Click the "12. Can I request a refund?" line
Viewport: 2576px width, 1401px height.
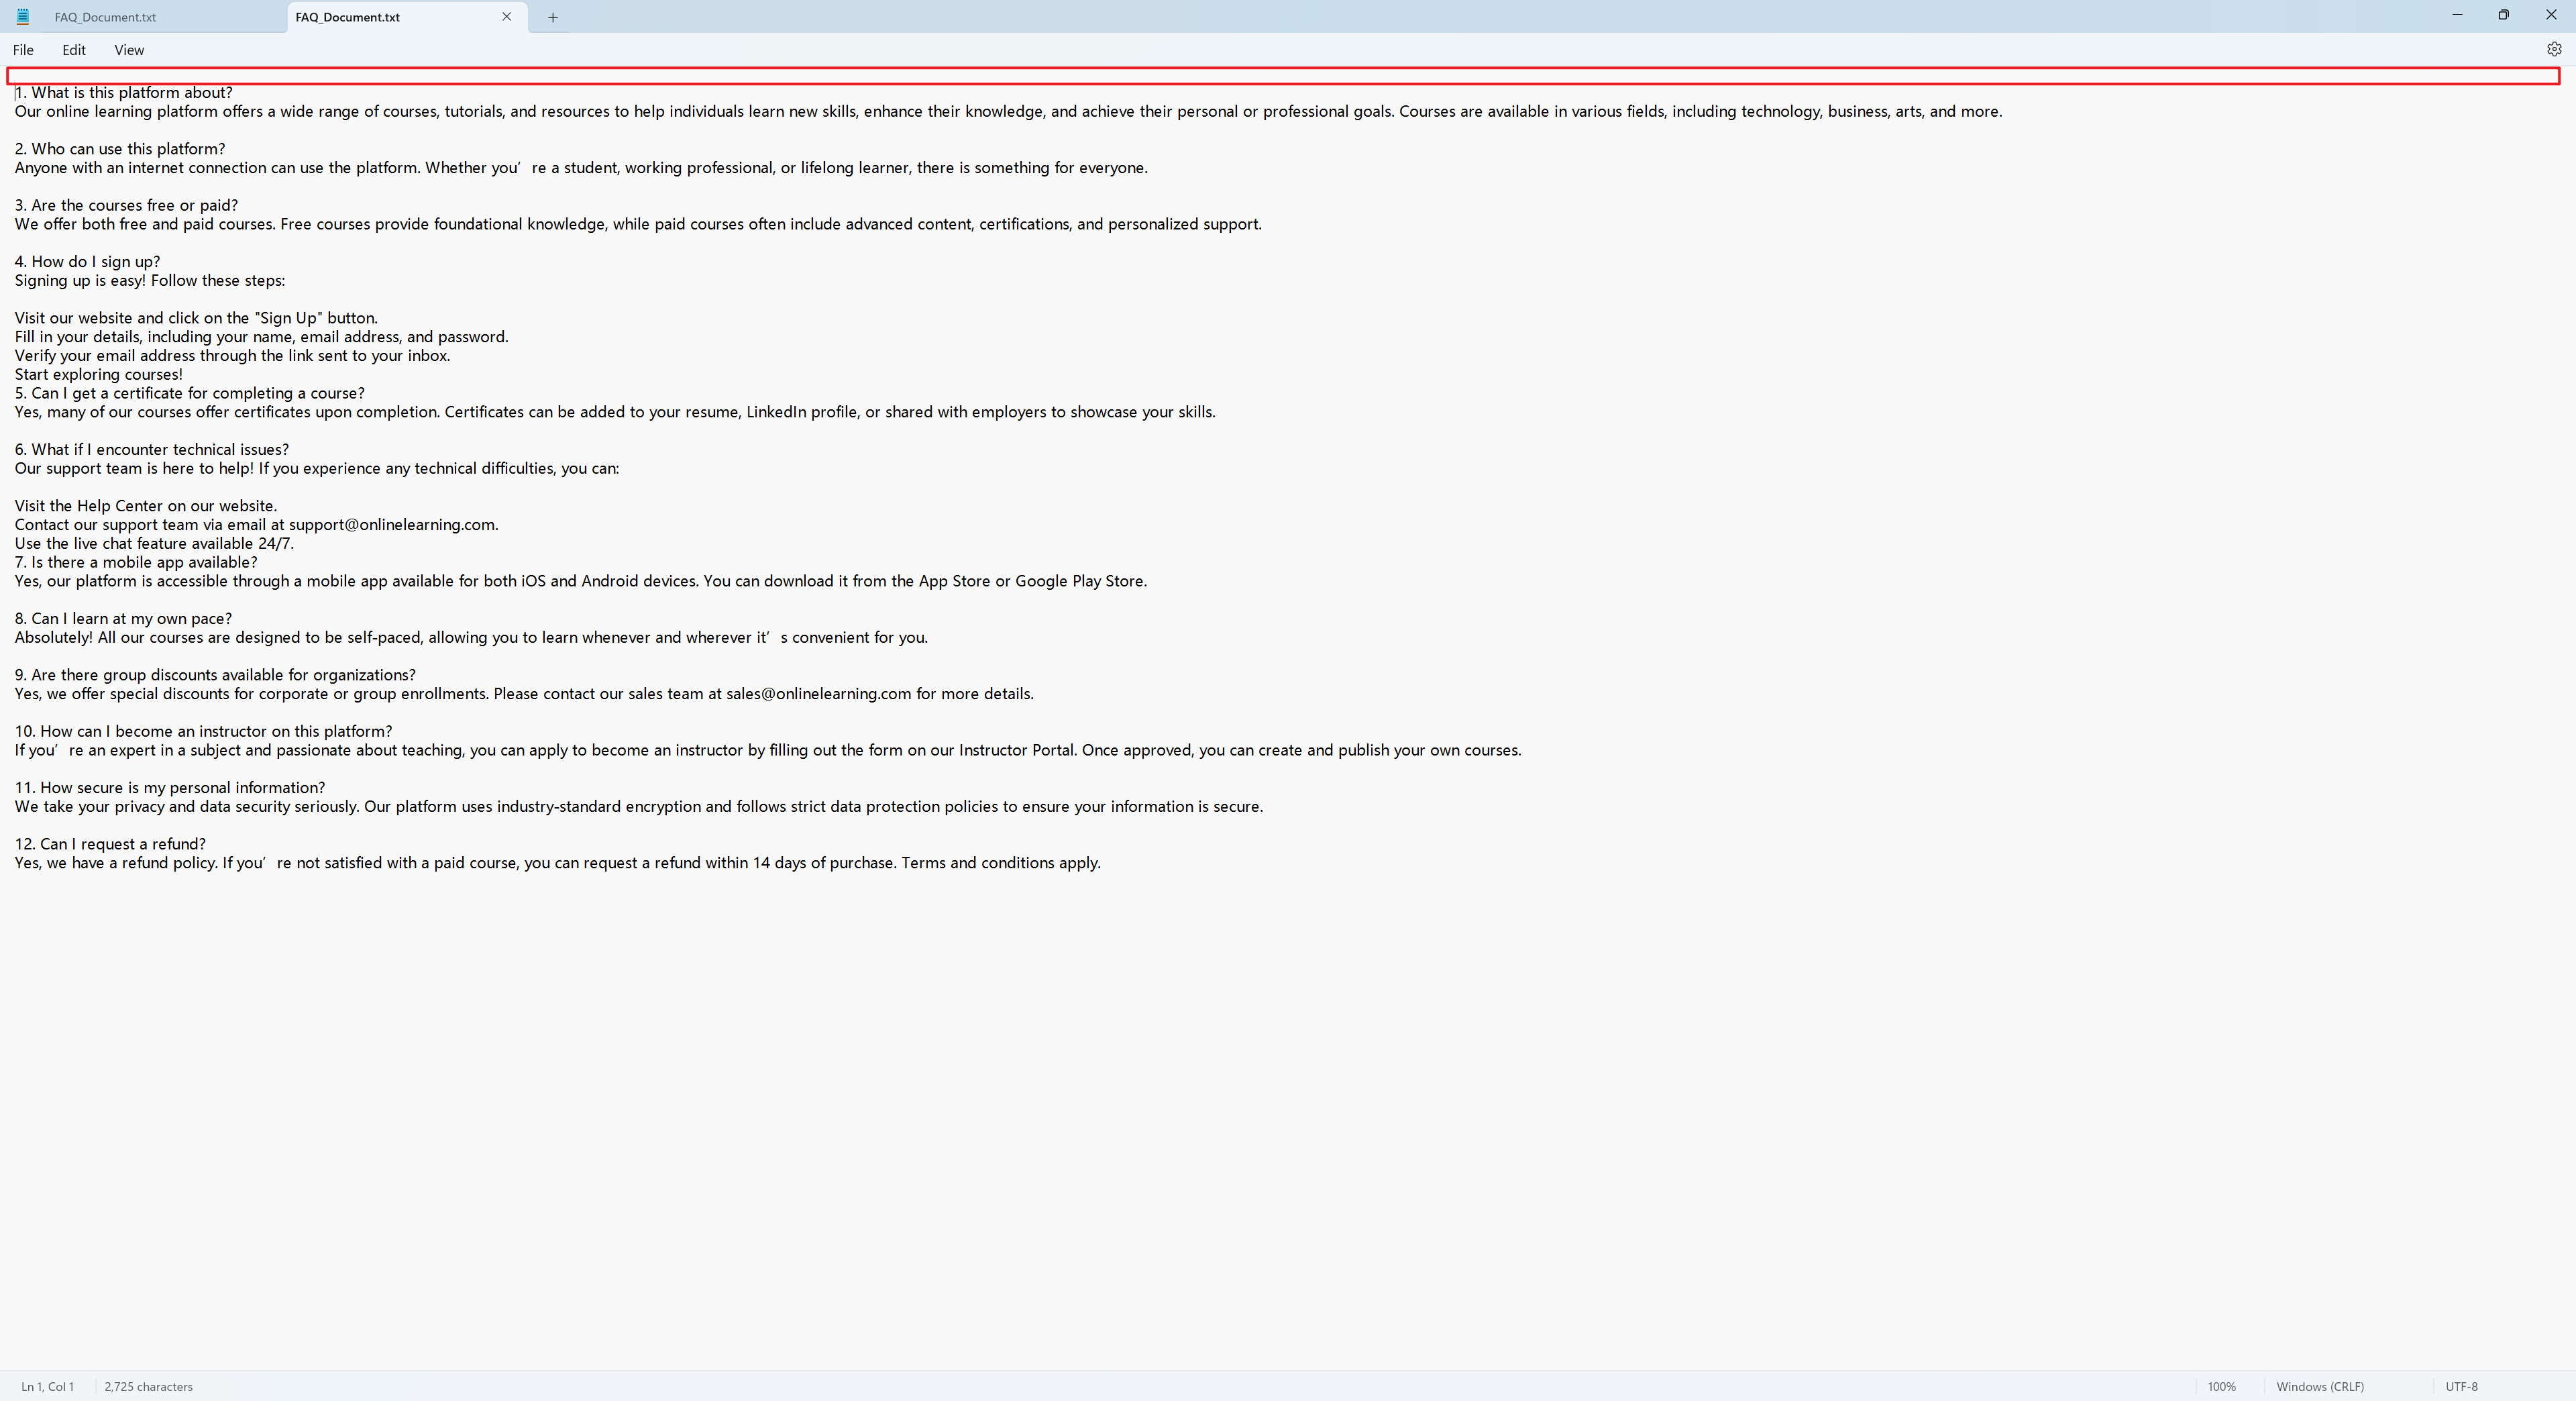coord(110,844)
